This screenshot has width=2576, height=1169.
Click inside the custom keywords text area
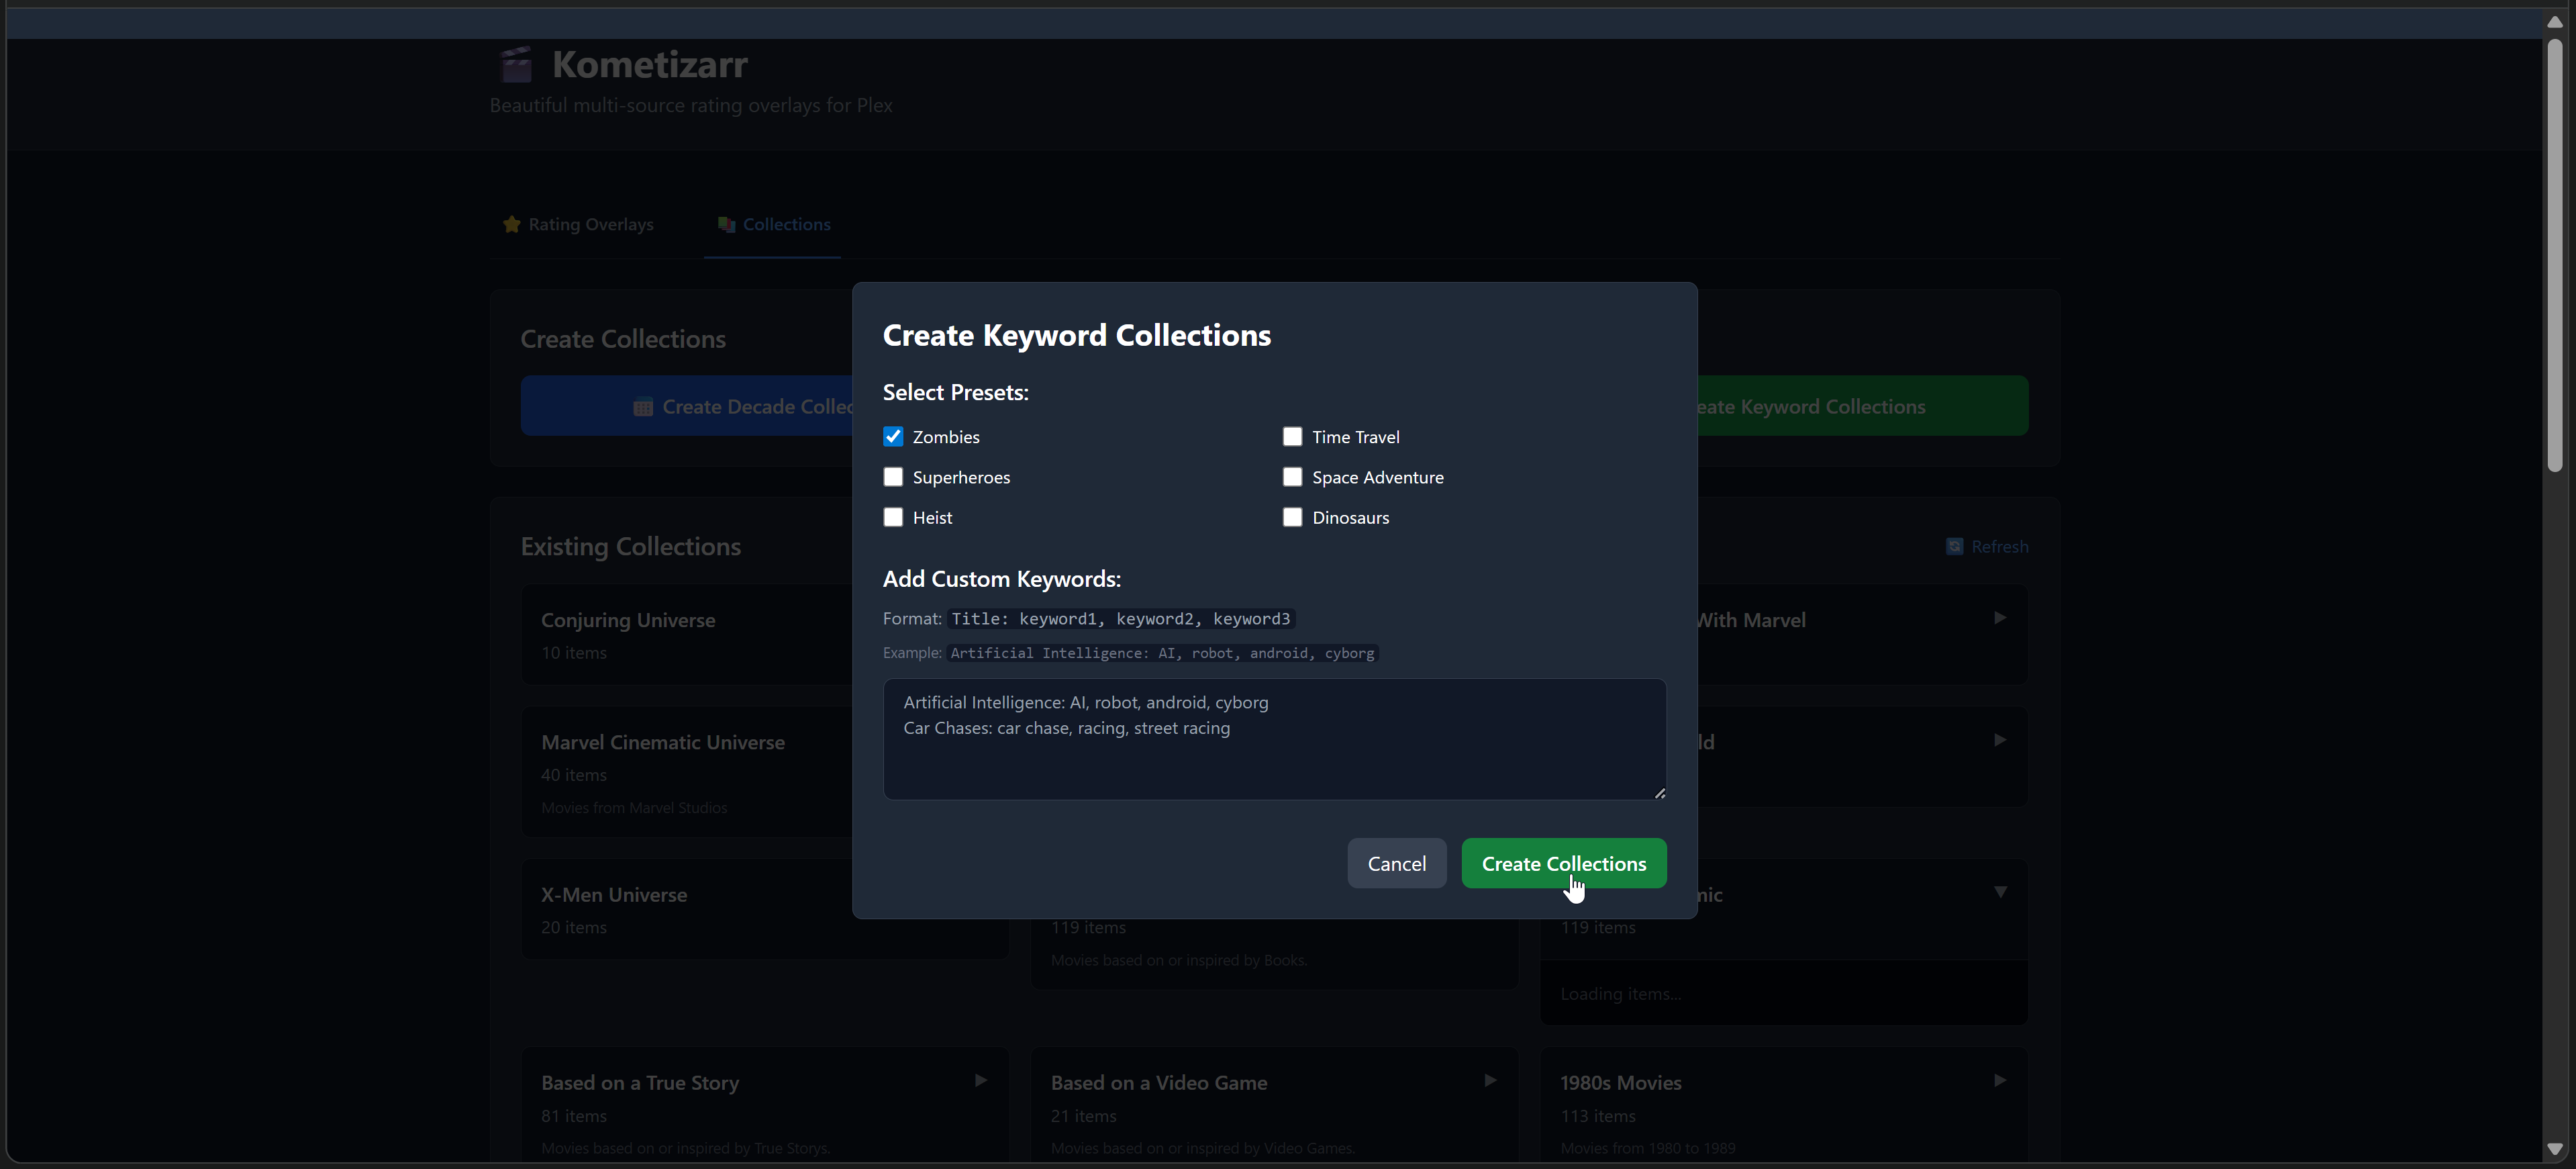pos(1273,738)
